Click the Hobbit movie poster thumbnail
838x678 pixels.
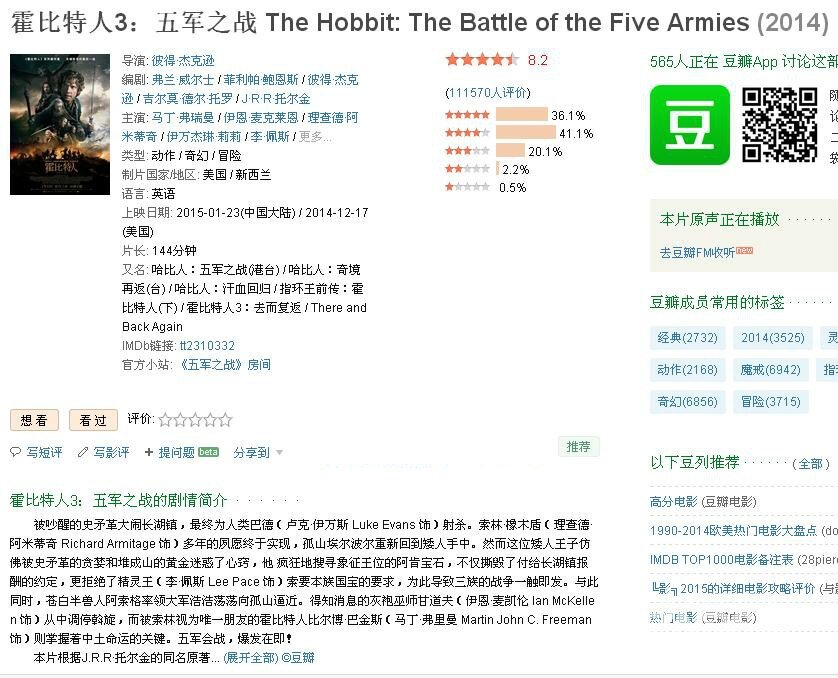click(60, 124)
